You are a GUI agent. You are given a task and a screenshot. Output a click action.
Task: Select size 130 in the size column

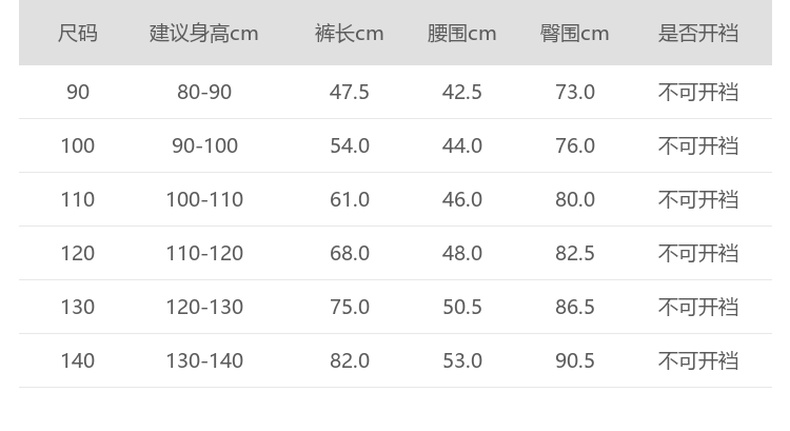77,307
